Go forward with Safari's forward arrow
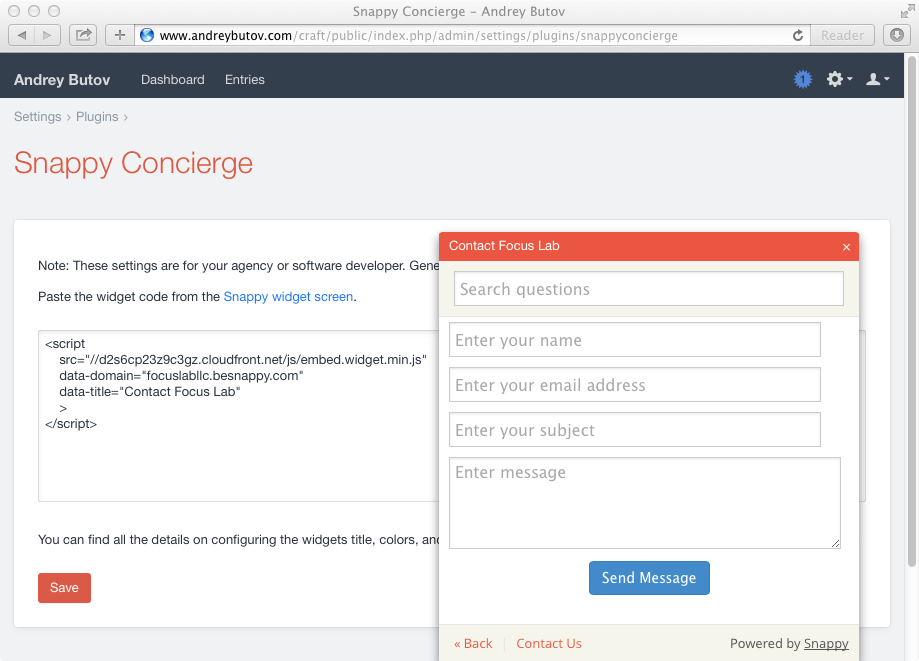Image resolution: width=919 pixels, height=661 pixels. tap(47, 35)
